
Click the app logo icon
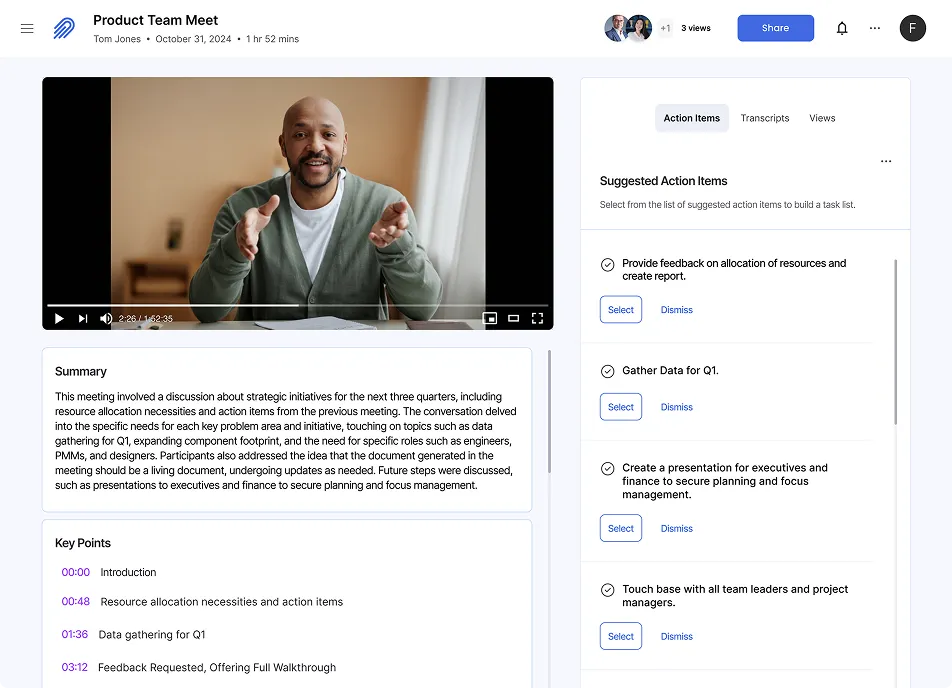(64, 28)
